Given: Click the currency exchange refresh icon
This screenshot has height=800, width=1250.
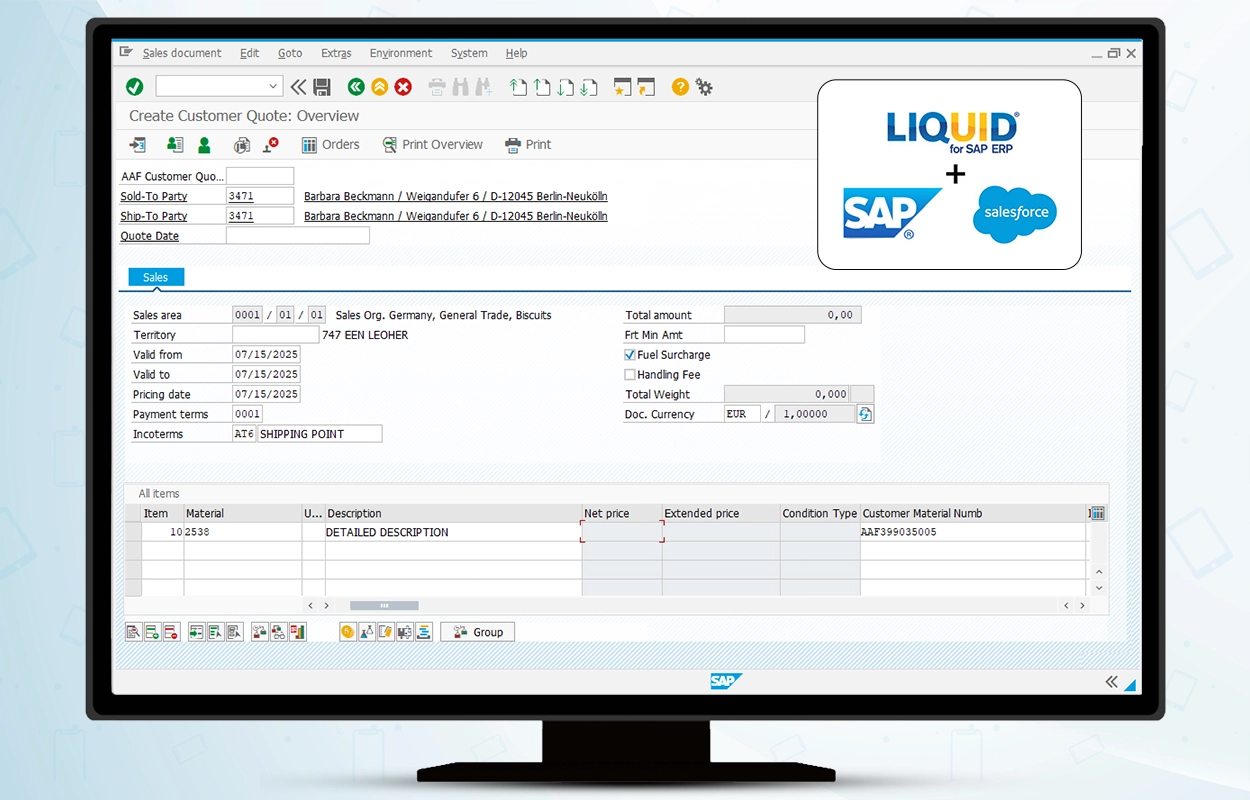Looking at the screenshot, I should (x=866, y=414).
